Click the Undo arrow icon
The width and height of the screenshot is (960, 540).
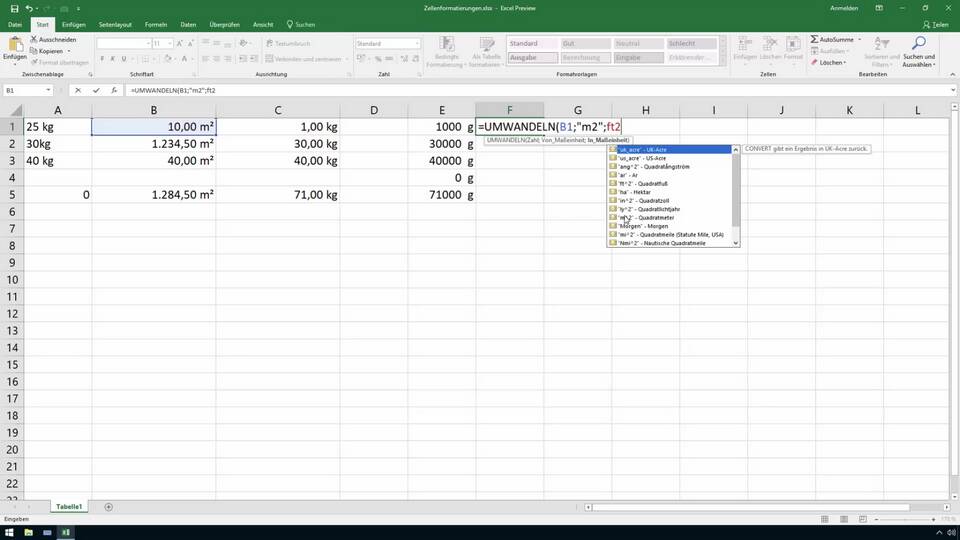[x=30, y=8]
